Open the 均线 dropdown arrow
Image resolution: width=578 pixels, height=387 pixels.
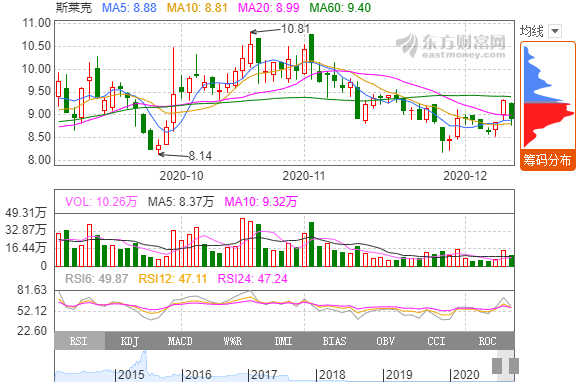click(x=555, y=31)
